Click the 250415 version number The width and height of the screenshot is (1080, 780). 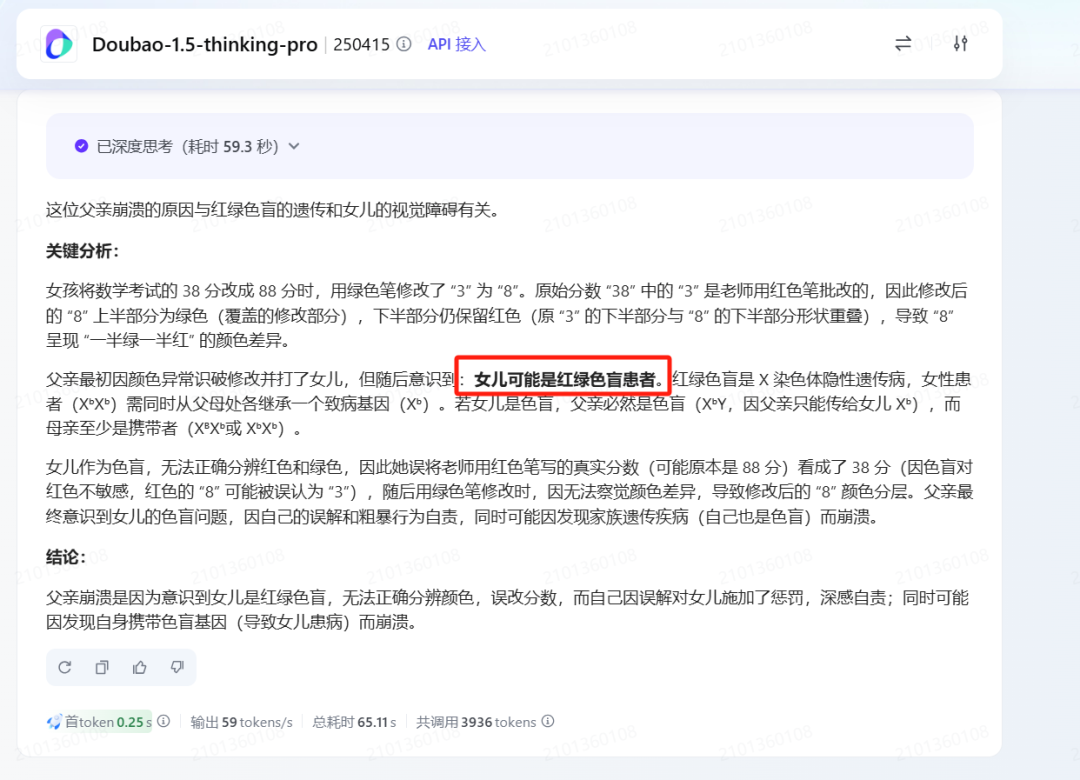click(x=362, y=44)
